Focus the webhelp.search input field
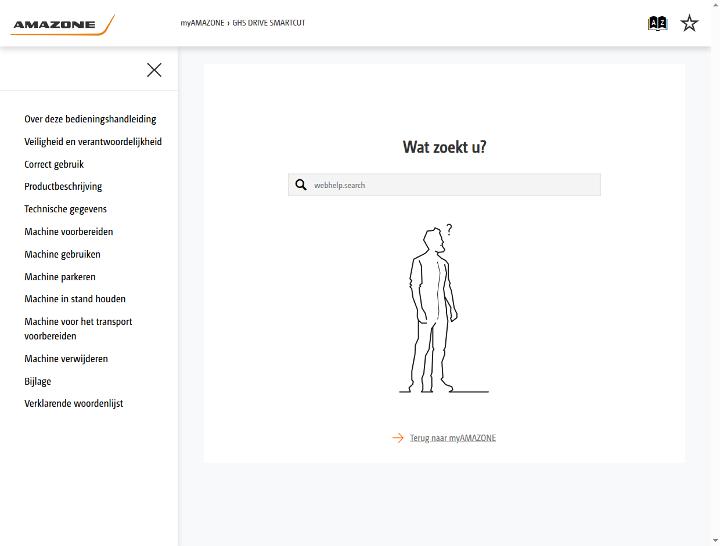 pos(444,185)
